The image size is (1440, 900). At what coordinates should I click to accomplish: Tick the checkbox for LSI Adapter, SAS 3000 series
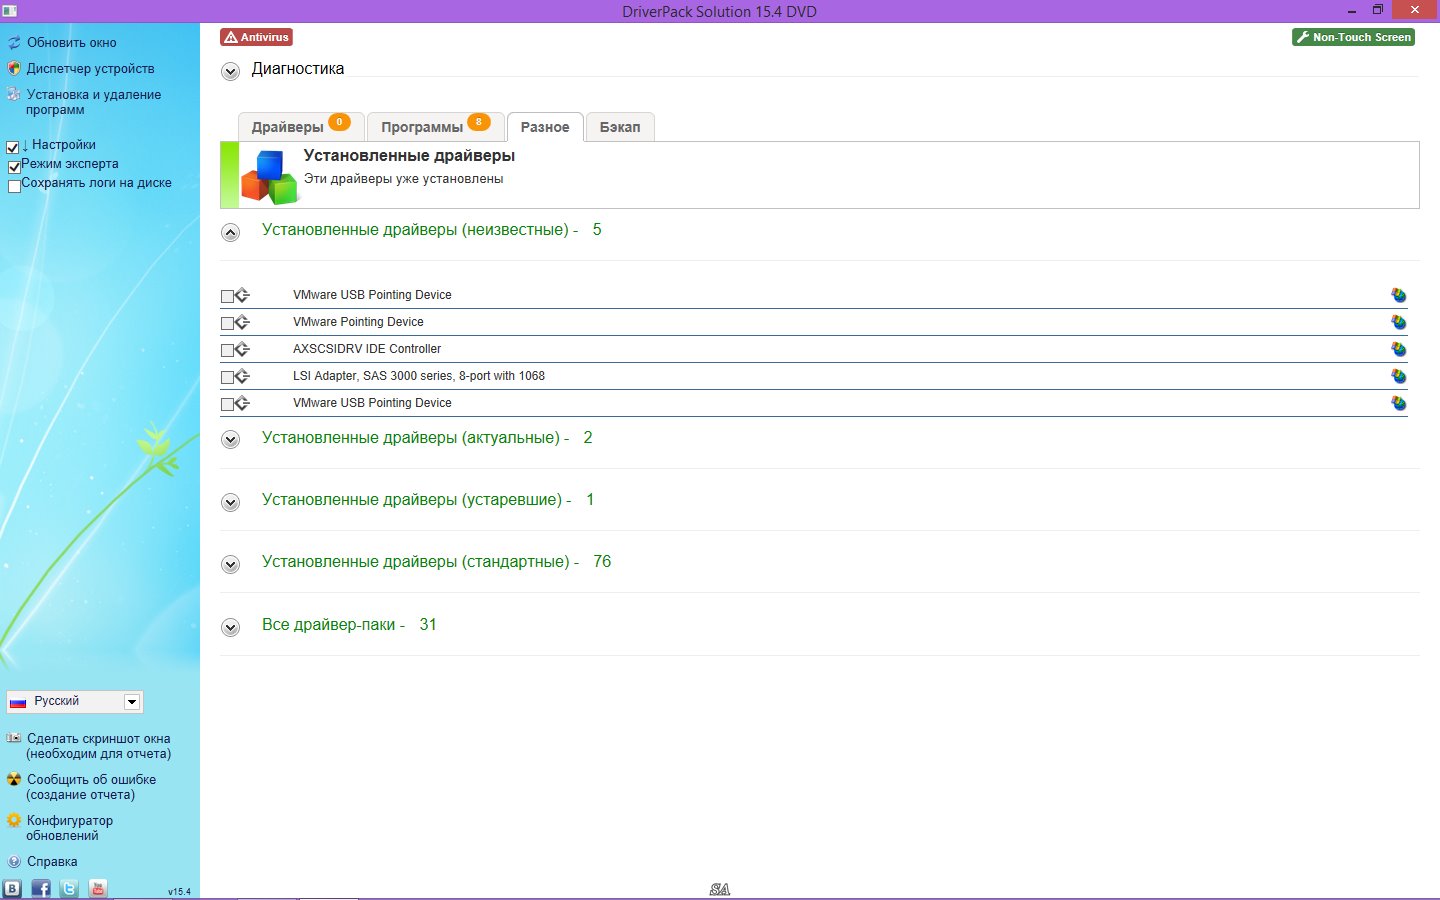coord(227,377)
